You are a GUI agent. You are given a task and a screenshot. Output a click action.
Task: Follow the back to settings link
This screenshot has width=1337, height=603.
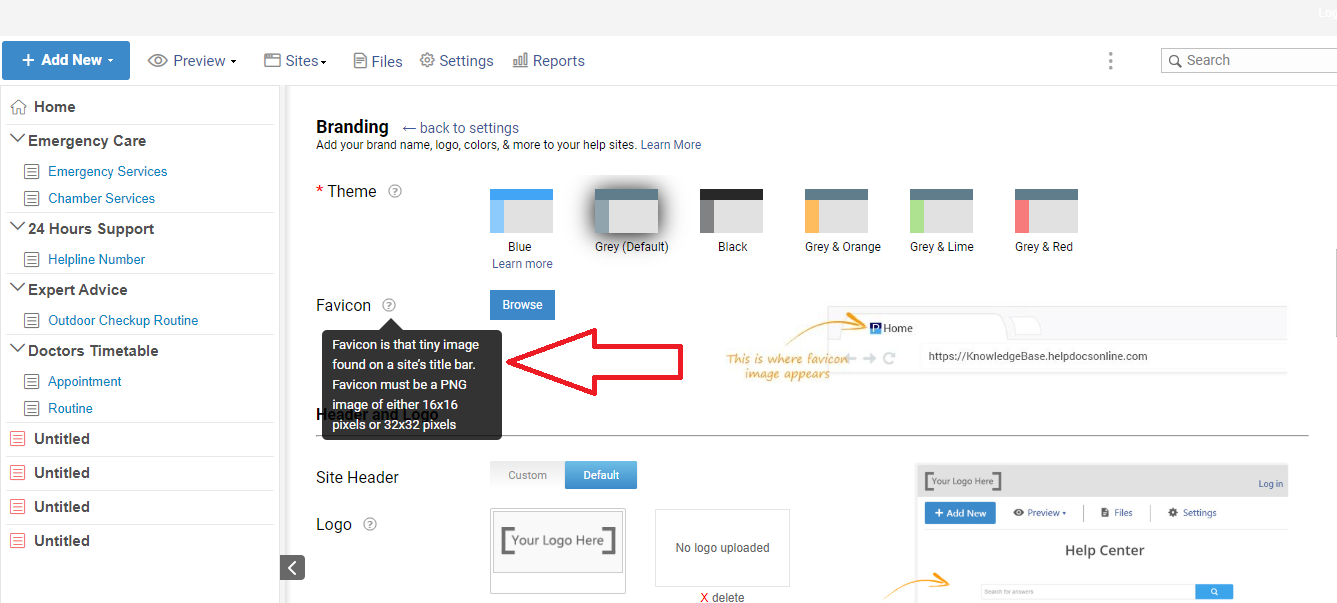point(460,128)
